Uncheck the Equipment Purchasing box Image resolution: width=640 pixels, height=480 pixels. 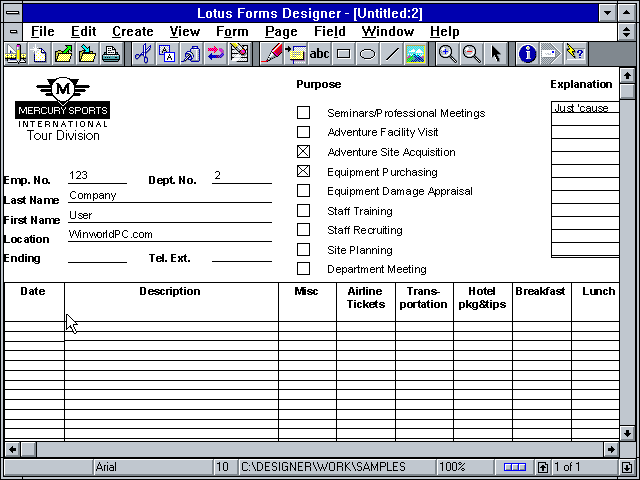click(303, 171)
